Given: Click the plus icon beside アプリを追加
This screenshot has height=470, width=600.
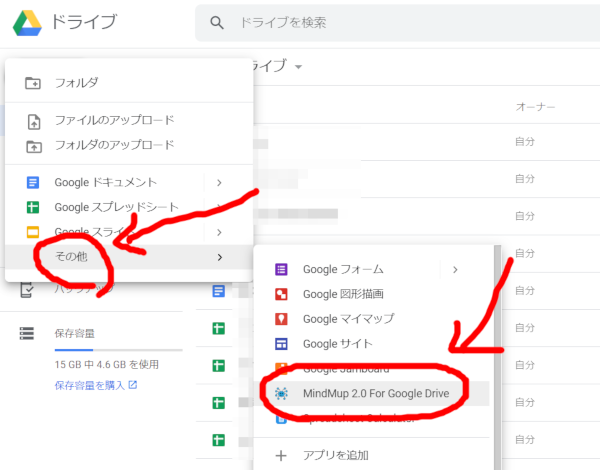Looking at the screenshot, I should [x=281, y=455].
